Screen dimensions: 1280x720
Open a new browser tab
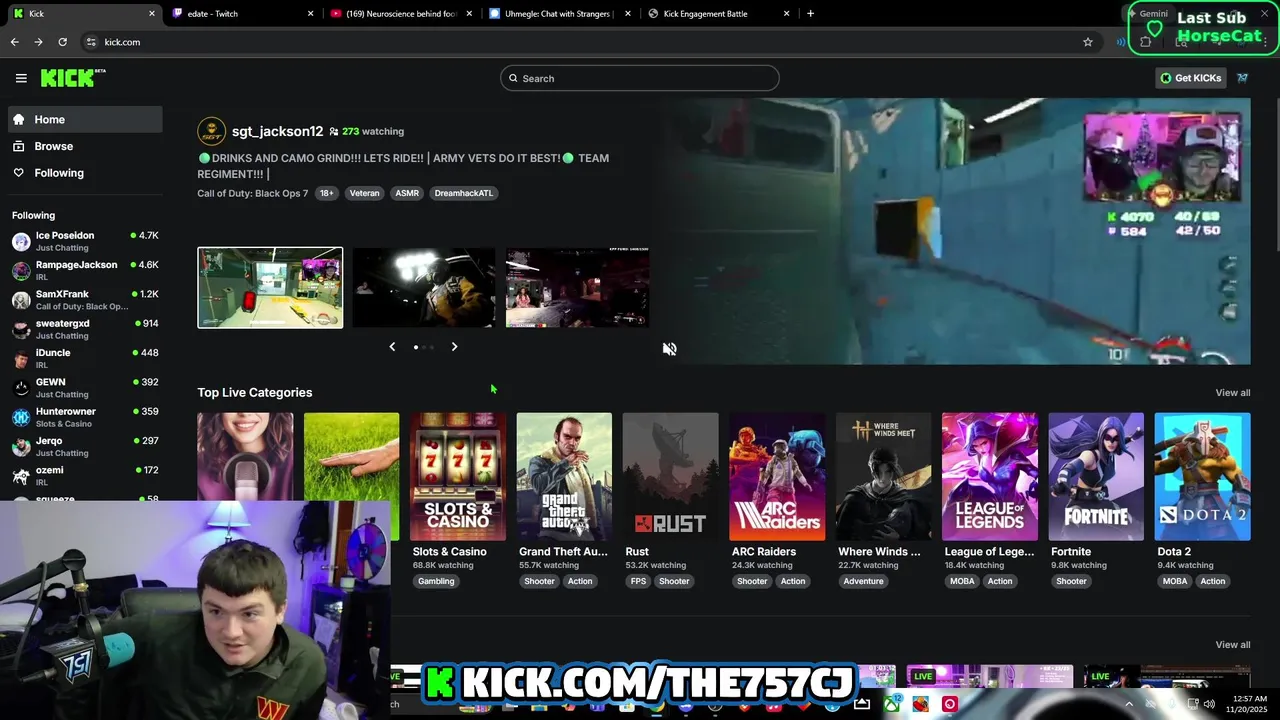[x=810, y=14]
